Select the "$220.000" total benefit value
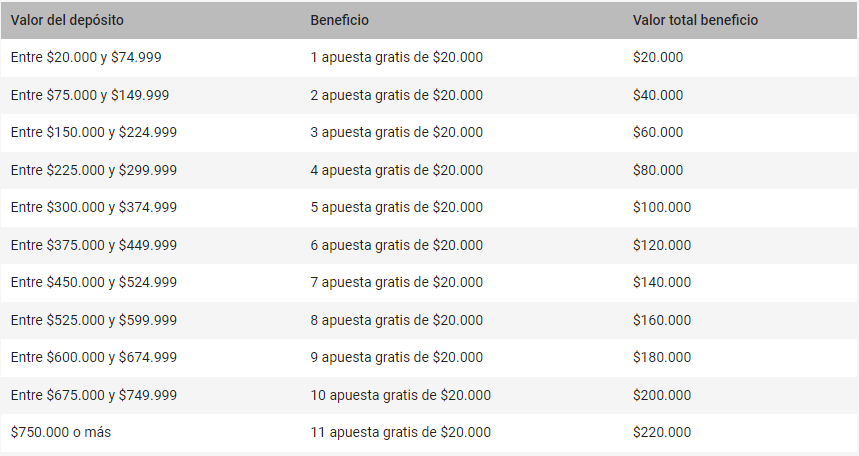Viewport: 859px width, 456px height. click(662, 432)
